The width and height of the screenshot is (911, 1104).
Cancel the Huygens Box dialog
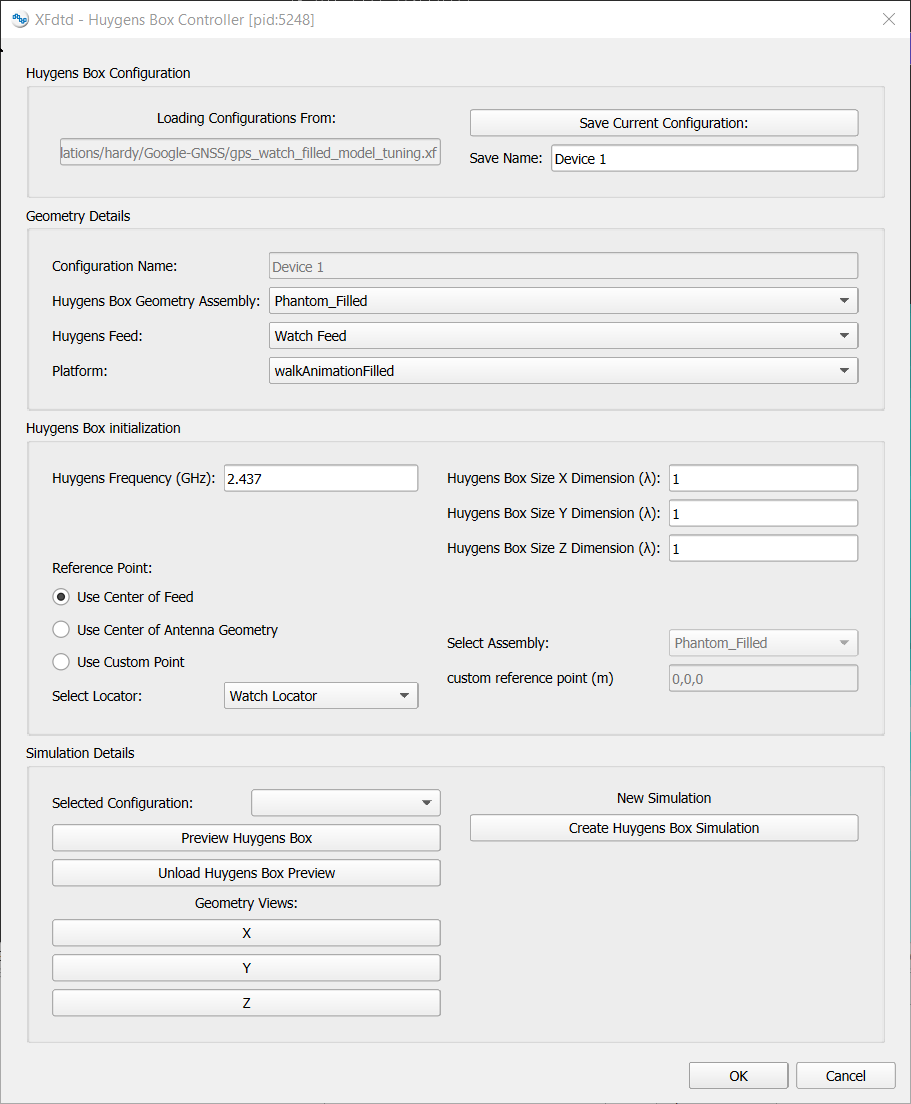(x=846, y=1076)
